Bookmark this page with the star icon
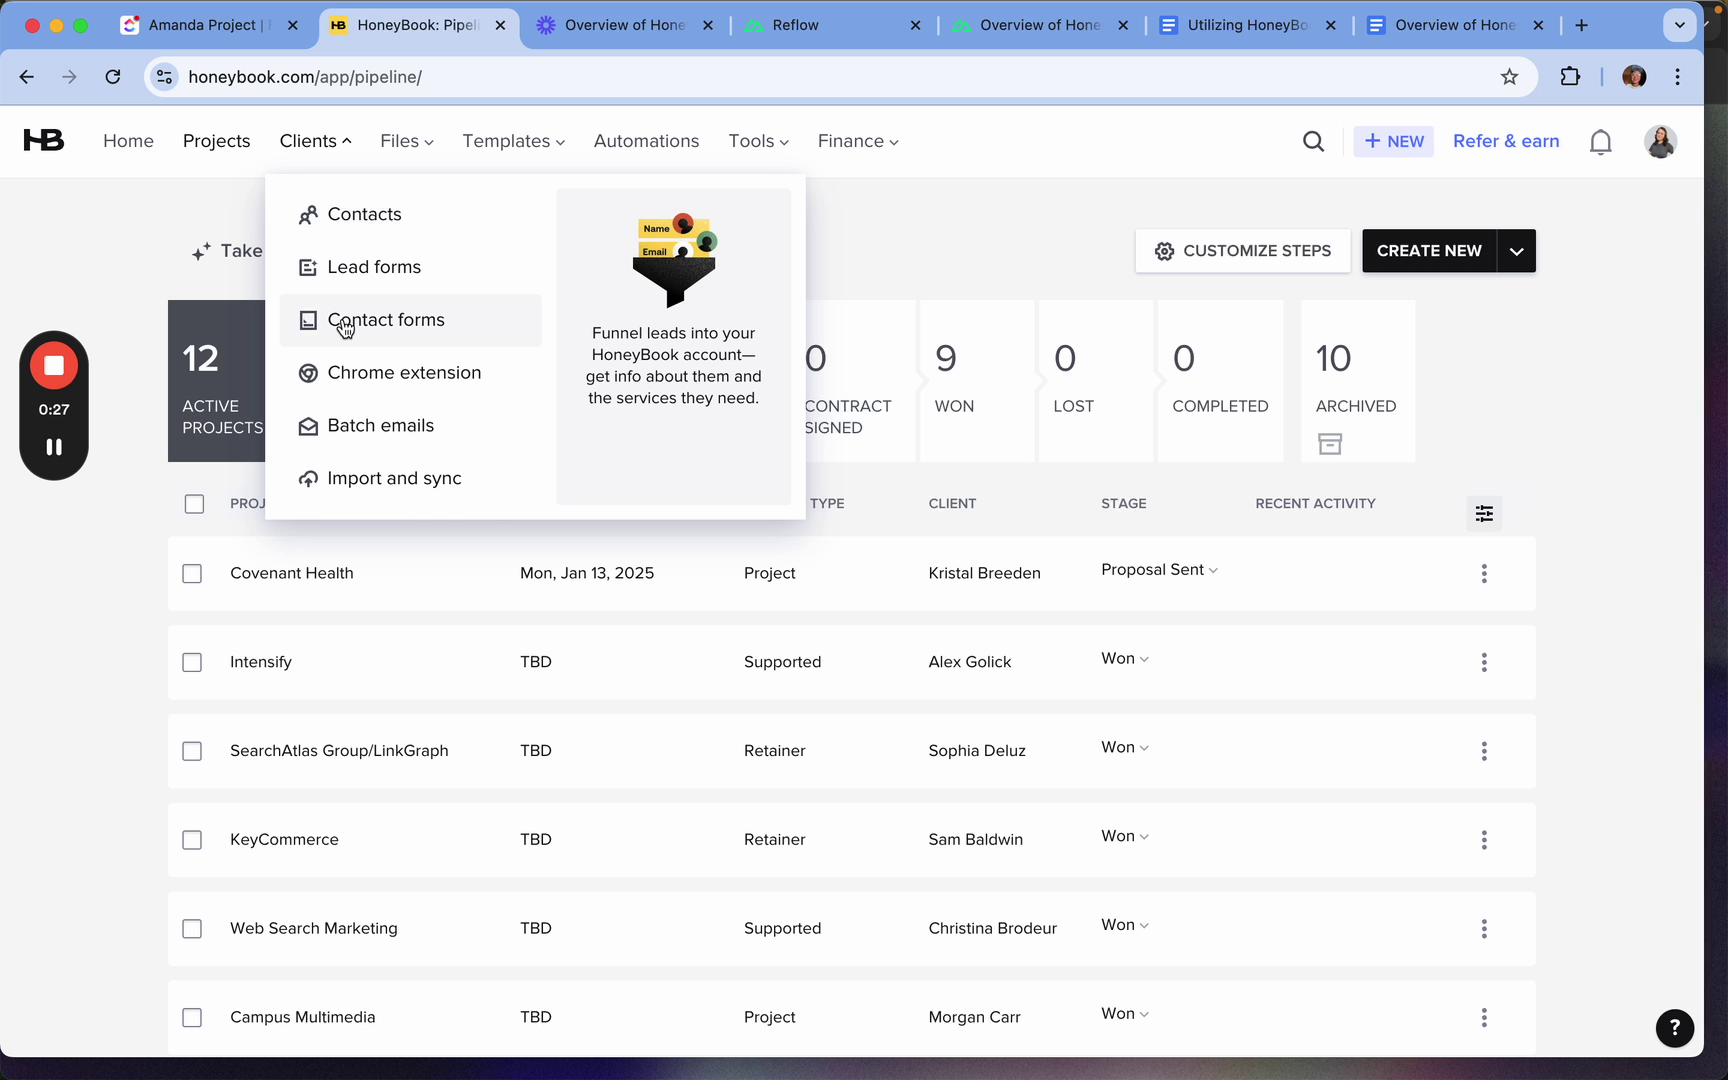 pos(1509,77)
